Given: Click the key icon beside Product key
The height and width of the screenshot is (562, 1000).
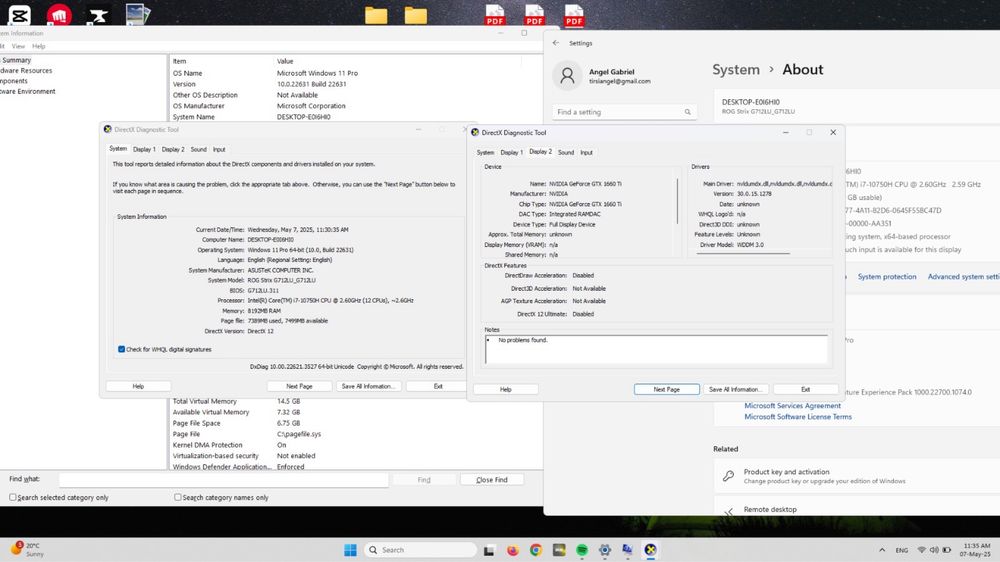Looking at the screenshot, I should pos(728,476).
